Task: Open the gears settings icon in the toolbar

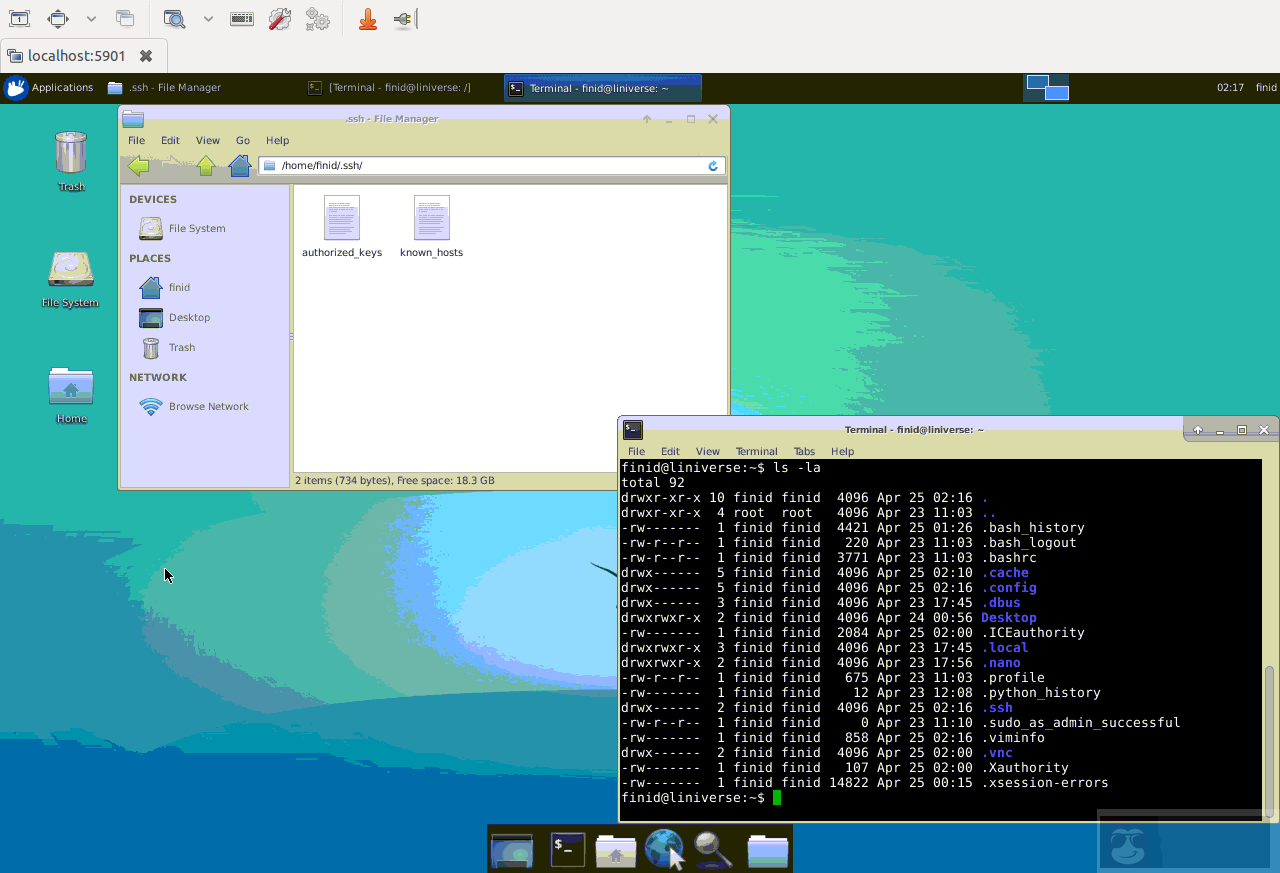Action: pos(318,19)
